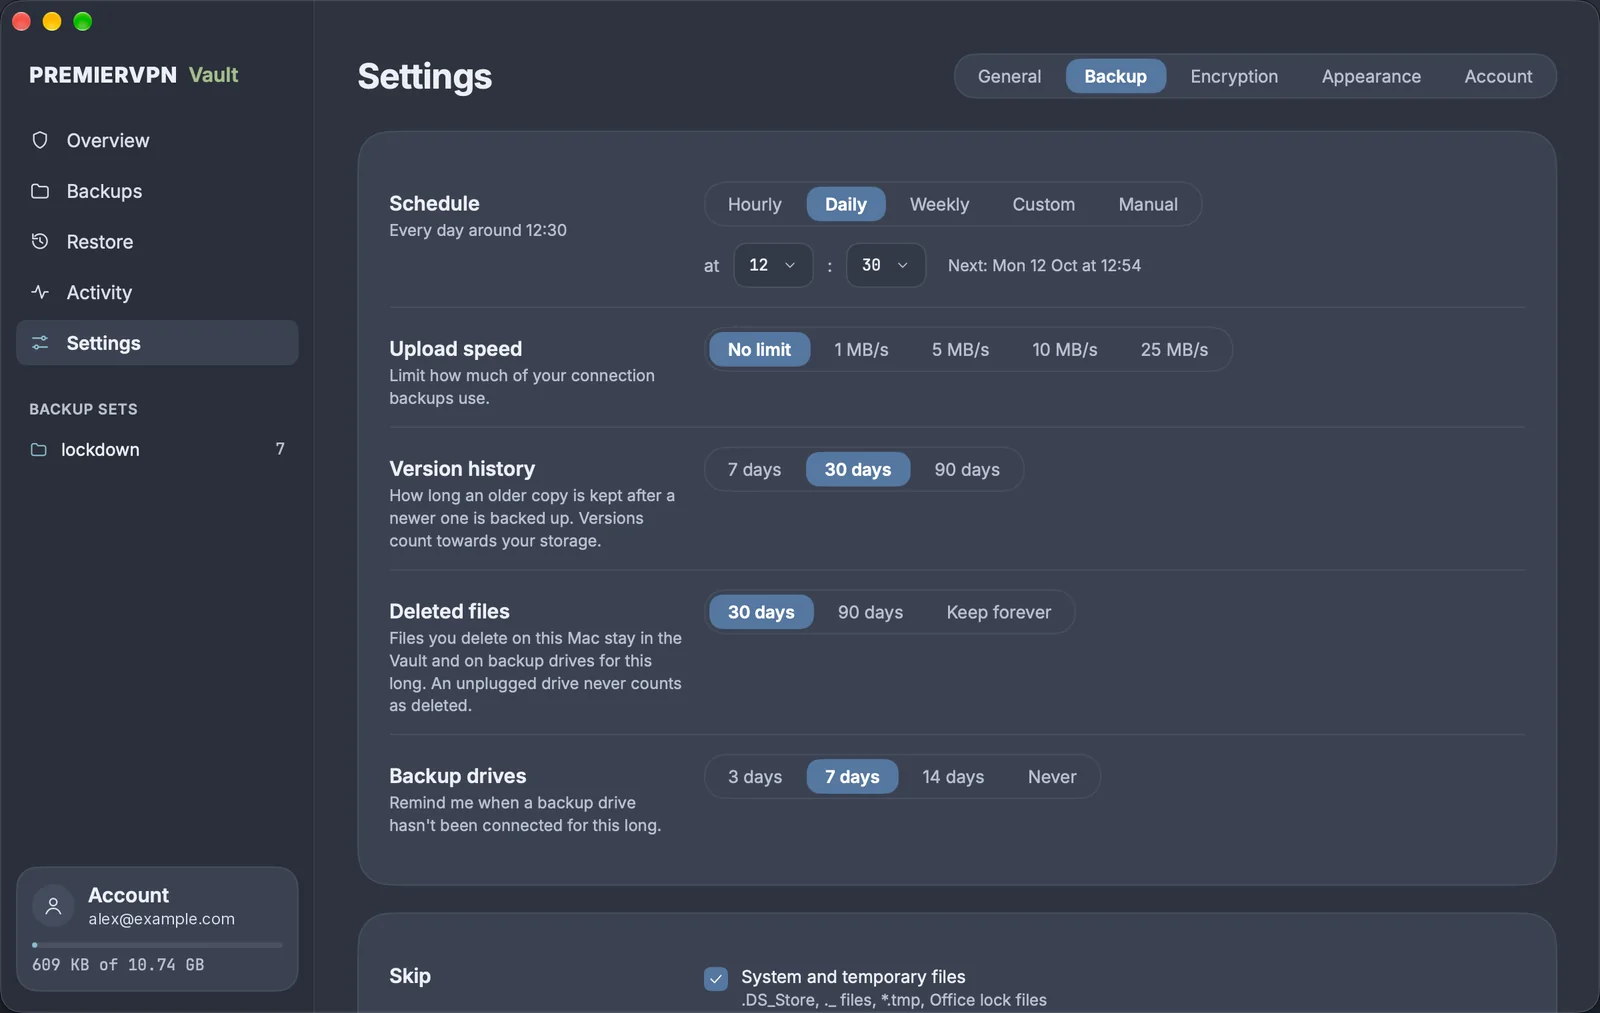
Task: Click the BACKUP SETS section header
Action: (x=83, y=409)
